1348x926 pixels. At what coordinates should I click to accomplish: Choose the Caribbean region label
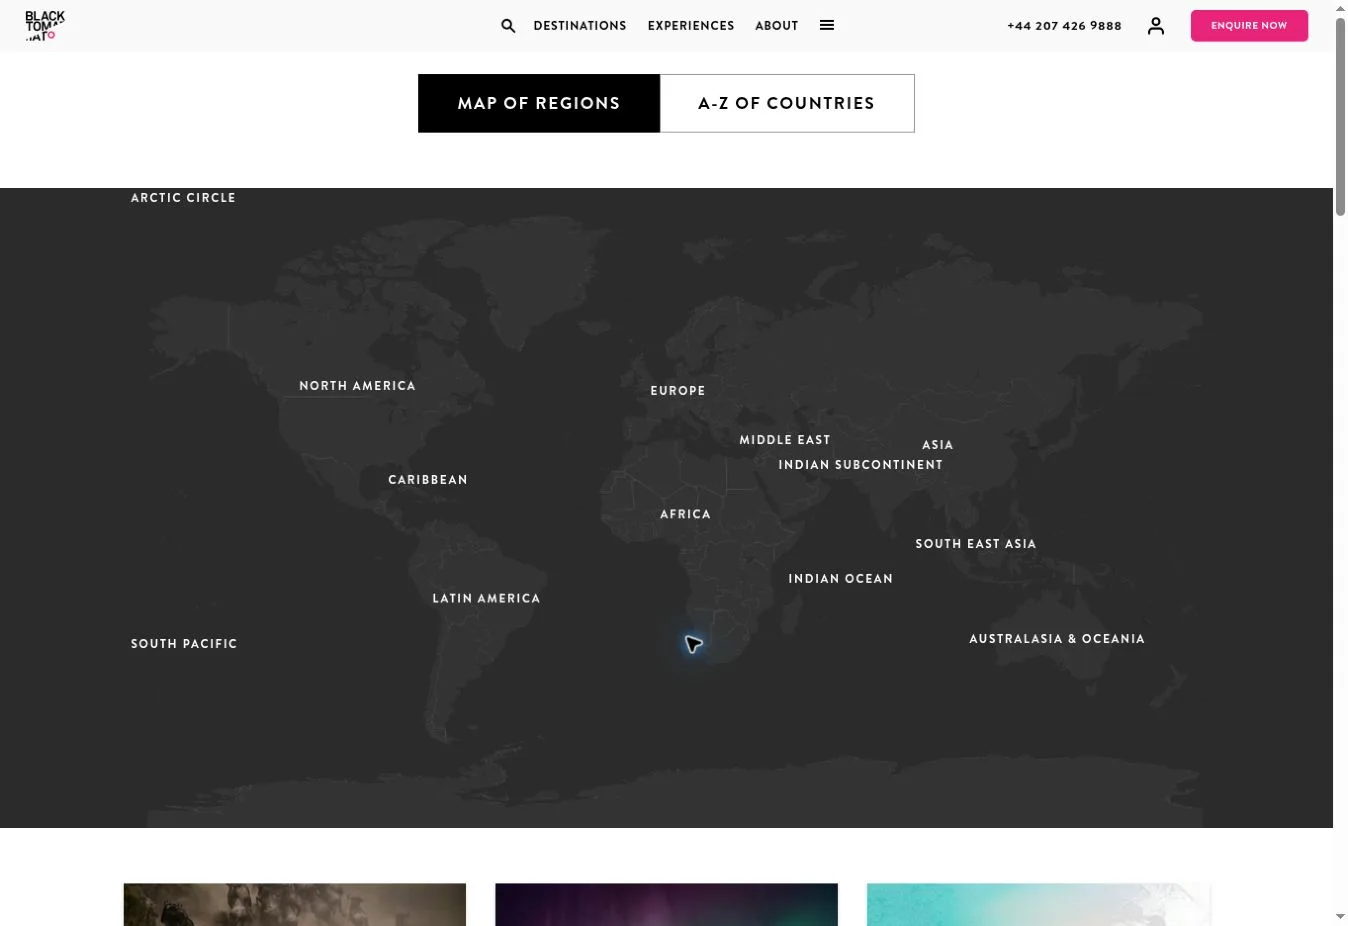(x=428, y=480)
